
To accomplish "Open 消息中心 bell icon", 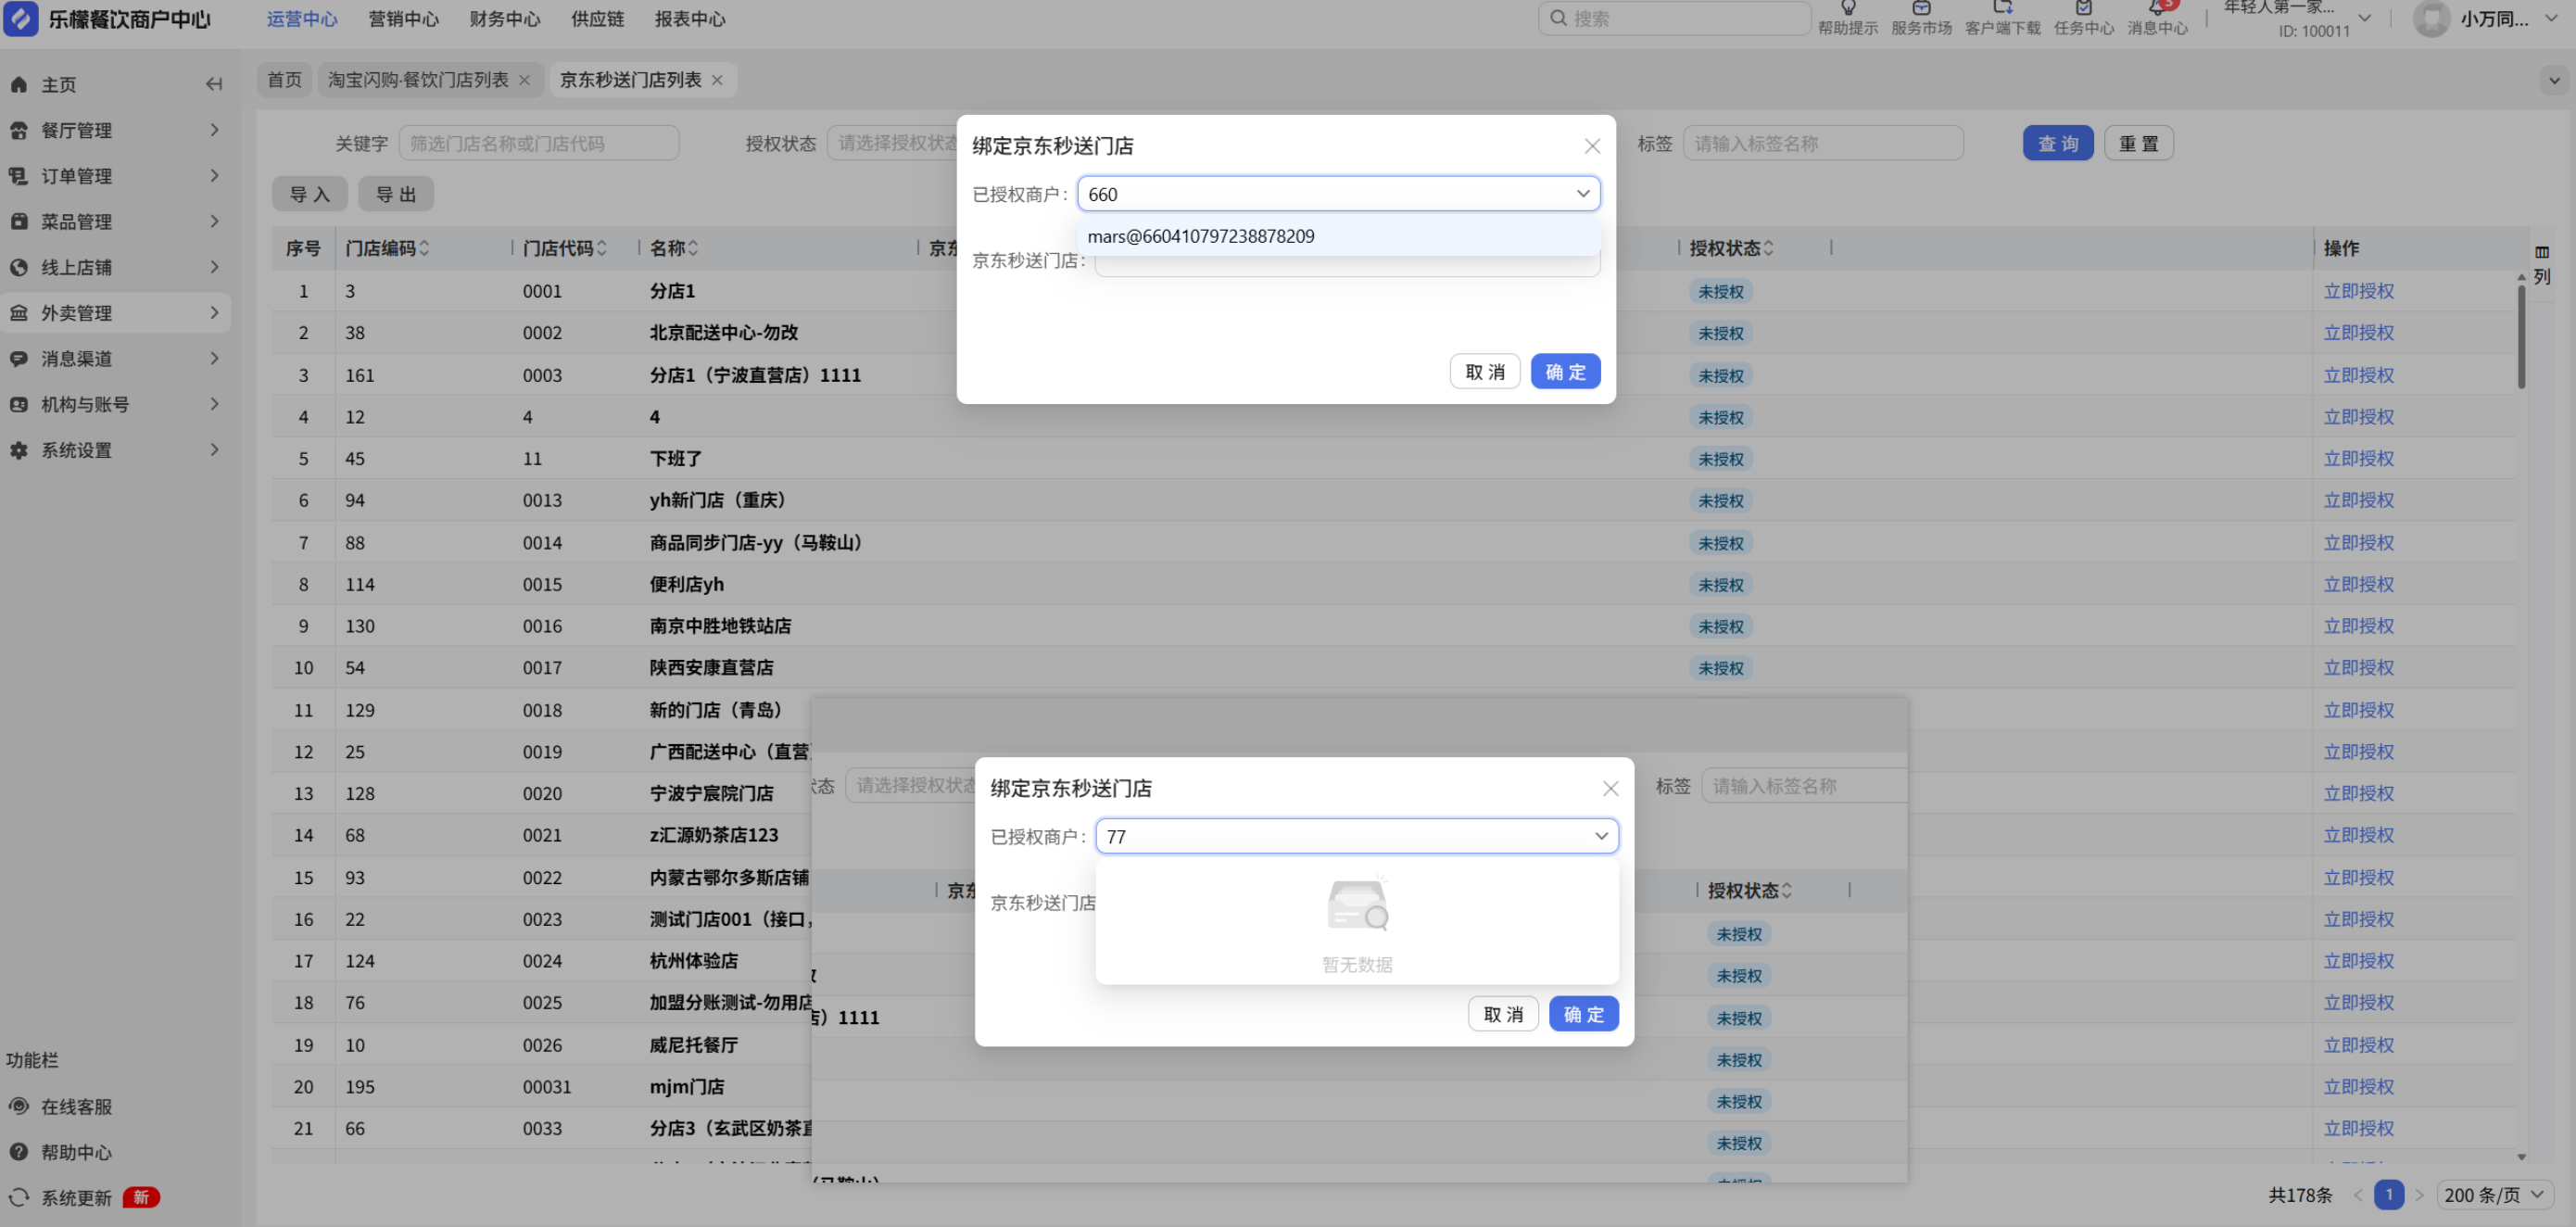I will click(2157, 8).
